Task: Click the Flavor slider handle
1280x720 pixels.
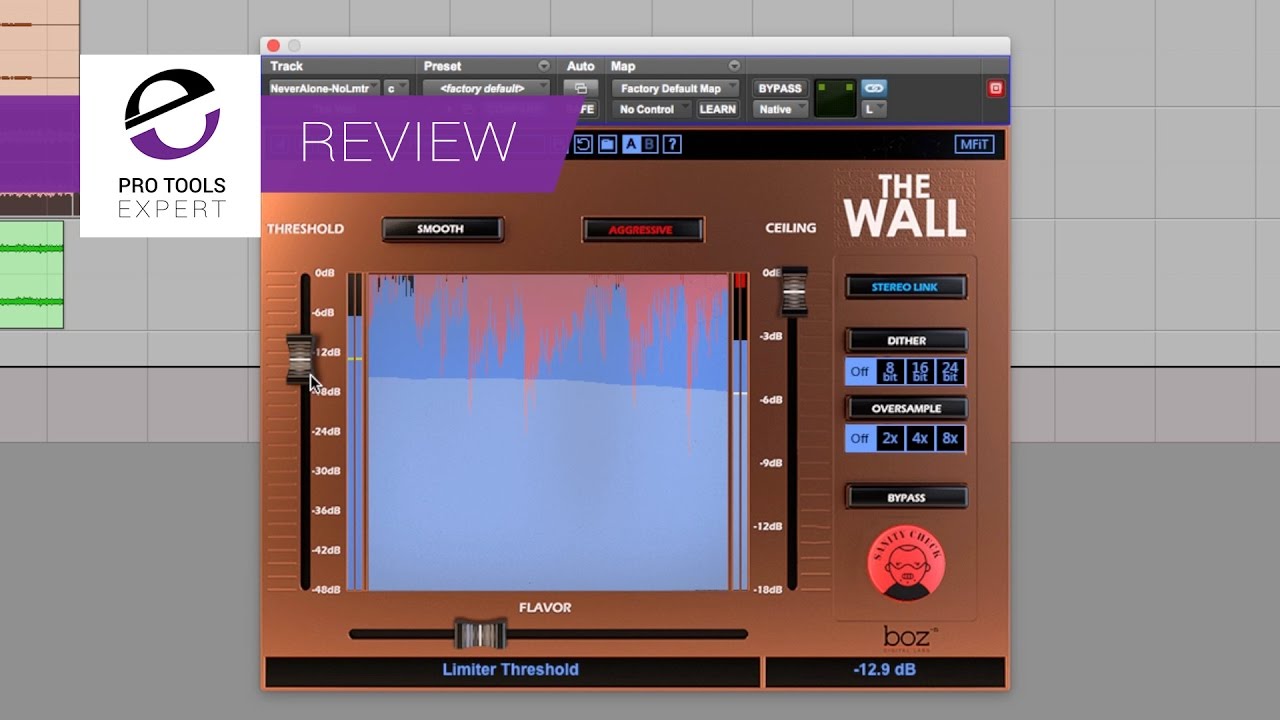Action: point(481,634)
